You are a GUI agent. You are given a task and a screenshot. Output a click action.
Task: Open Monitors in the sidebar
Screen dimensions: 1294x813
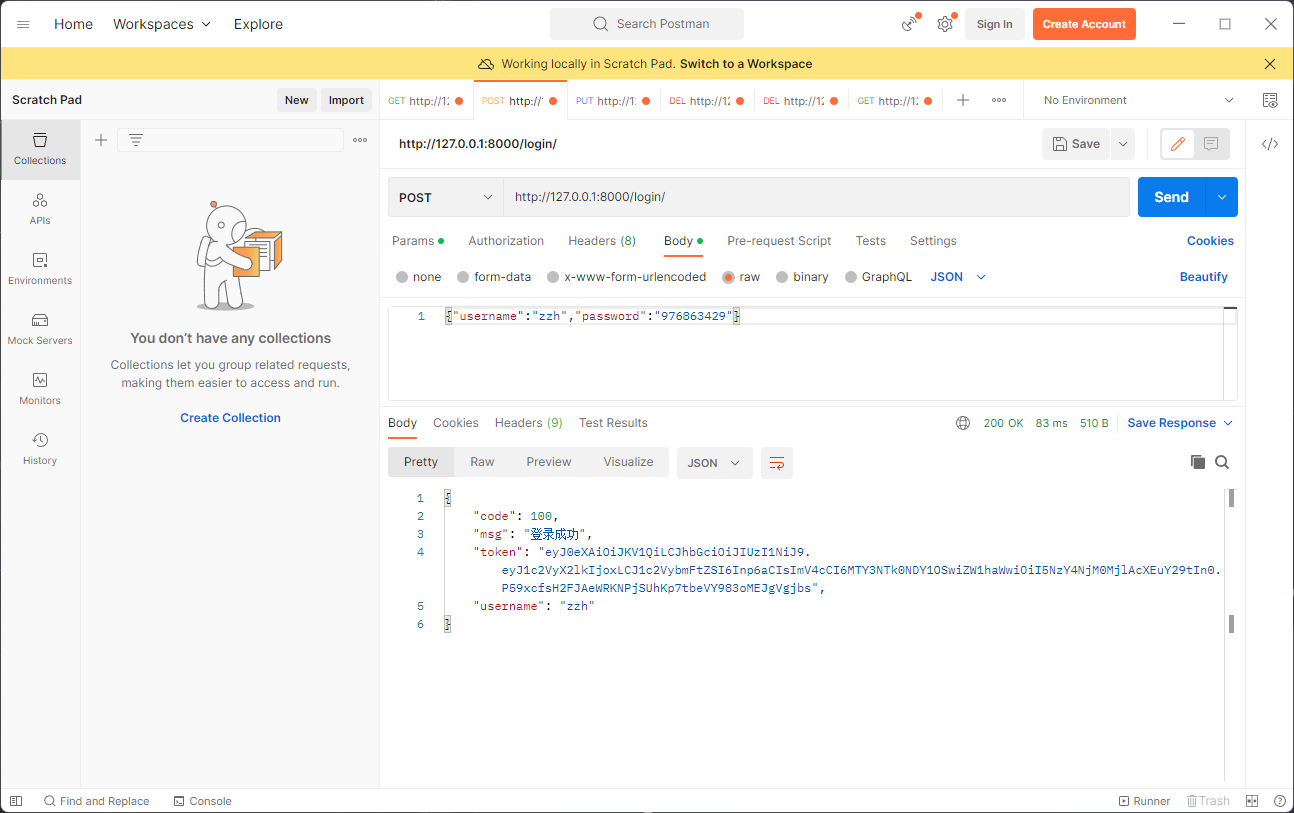(x=40, y=389)
